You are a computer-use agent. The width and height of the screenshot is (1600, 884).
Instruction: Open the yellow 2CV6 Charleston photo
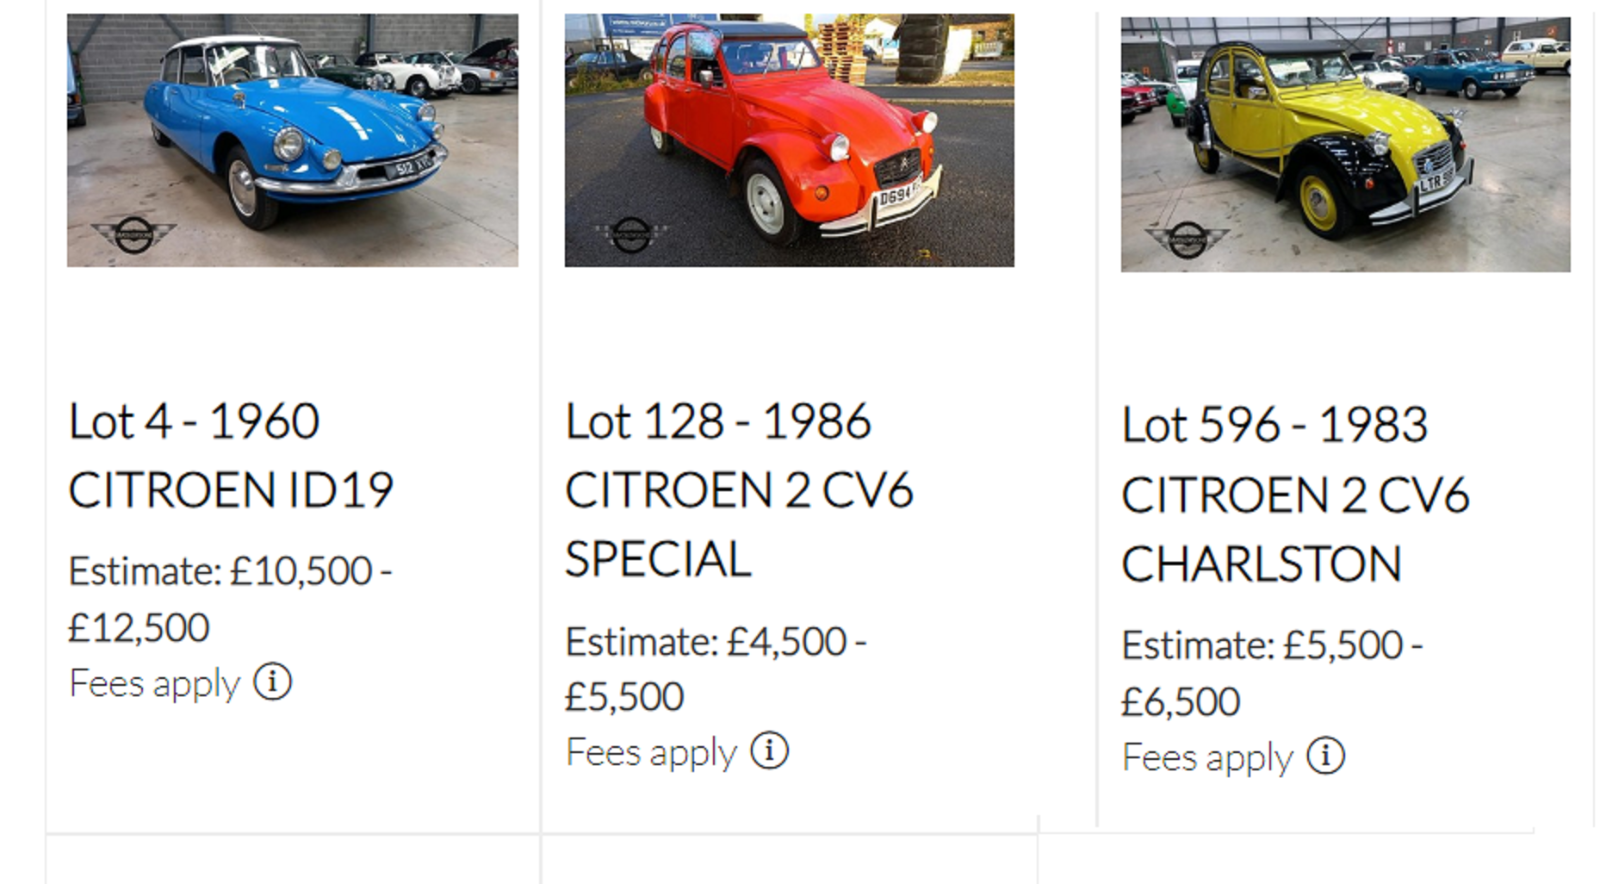click(1345, 144)
